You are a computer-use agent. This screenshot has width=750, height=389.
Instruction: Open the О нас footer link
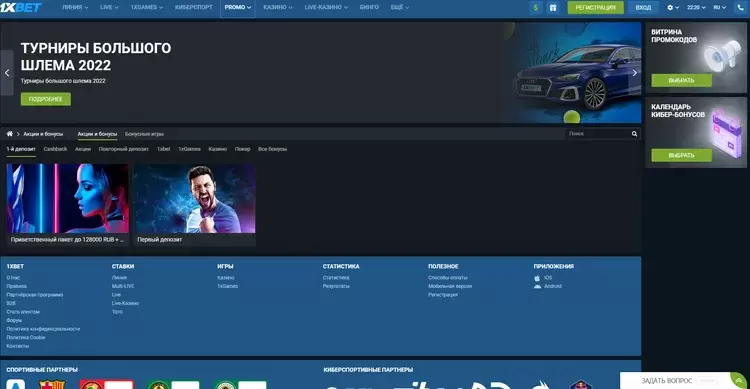click(x=13, y=278)
